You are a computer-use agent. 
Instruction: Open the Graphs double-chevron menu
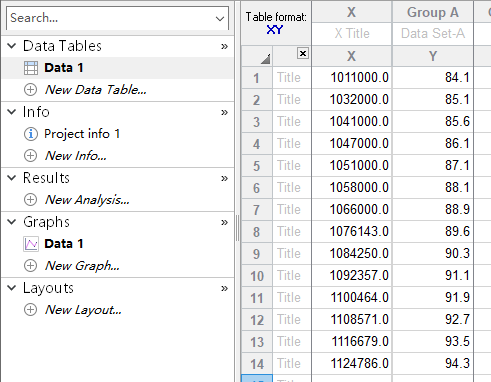[x=224, y=222]
